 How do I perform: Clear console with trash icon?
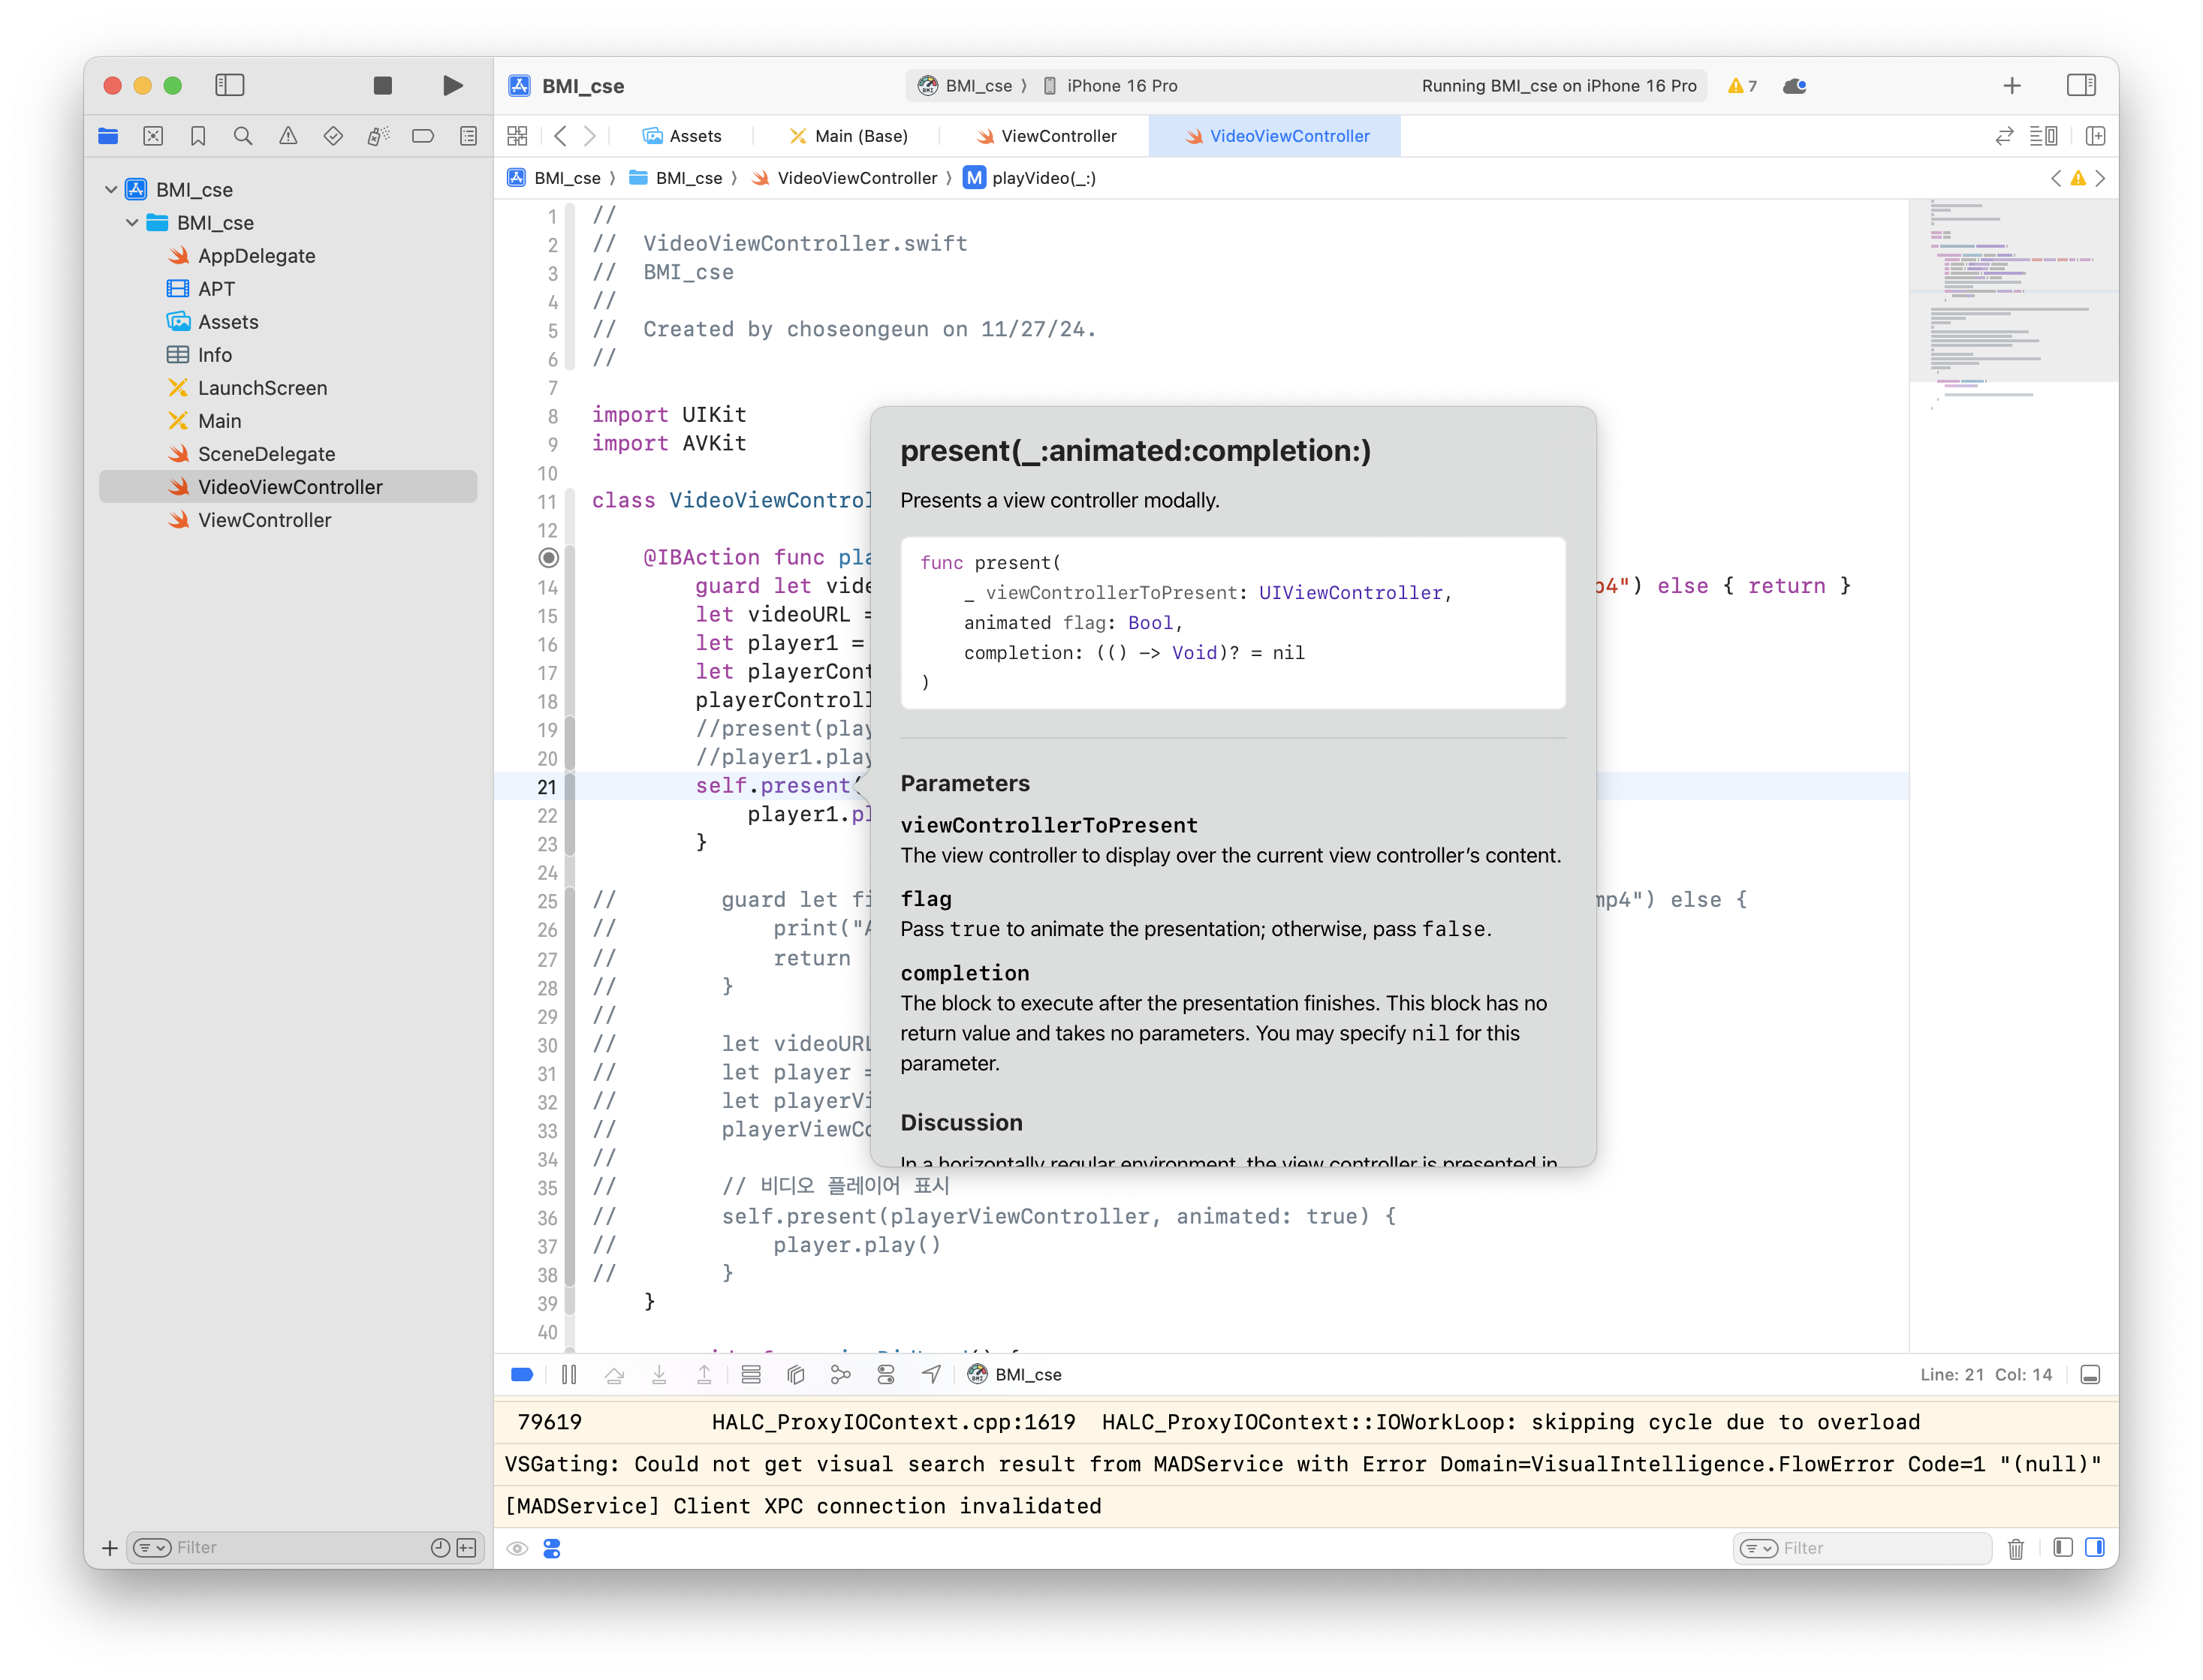coord(2016,1548)
